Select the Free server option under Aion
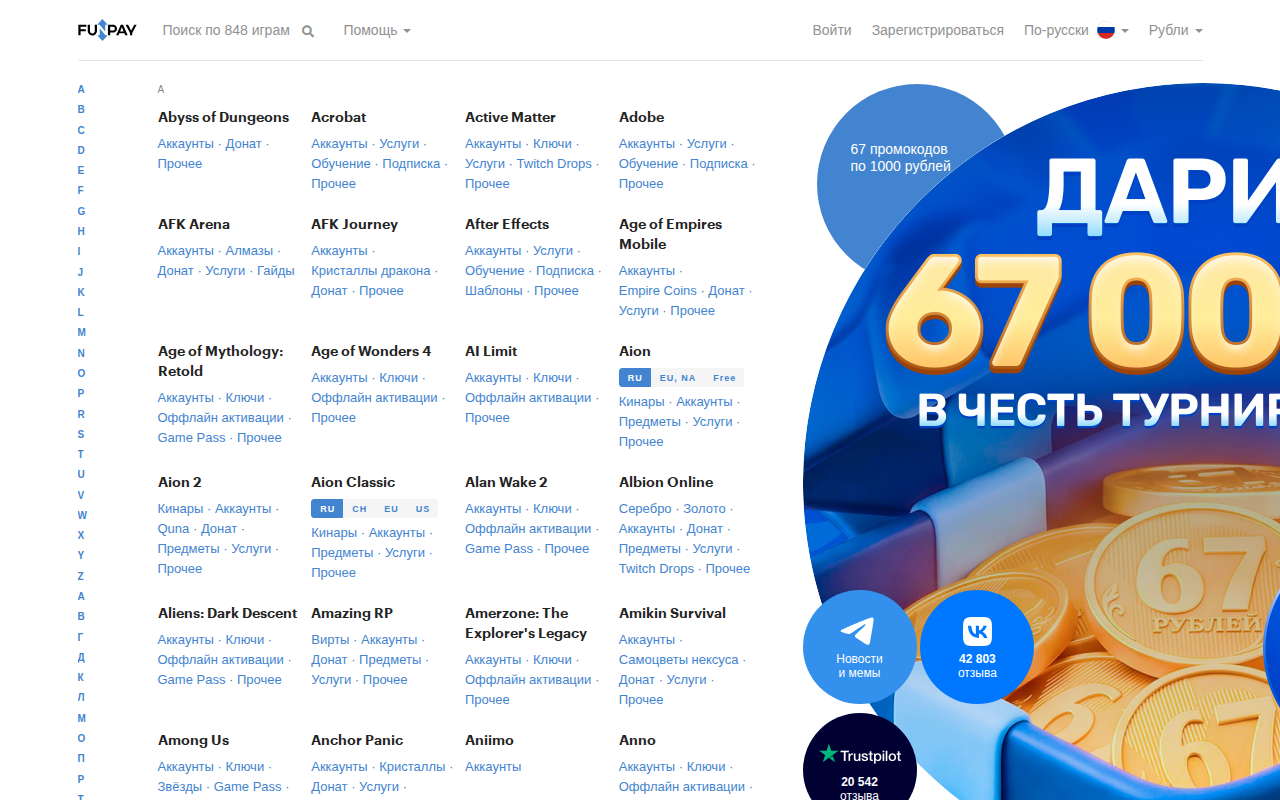 724,378
